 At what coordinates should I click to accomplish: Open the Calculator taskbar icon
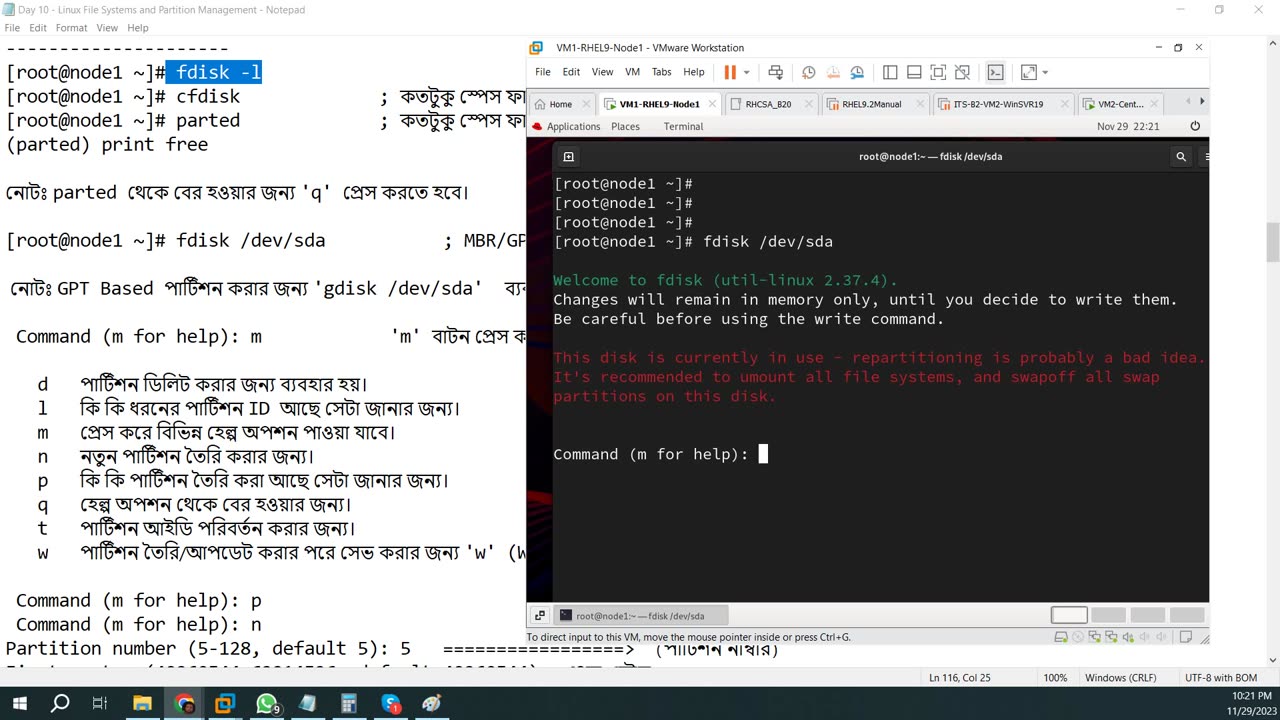(349, 704)
